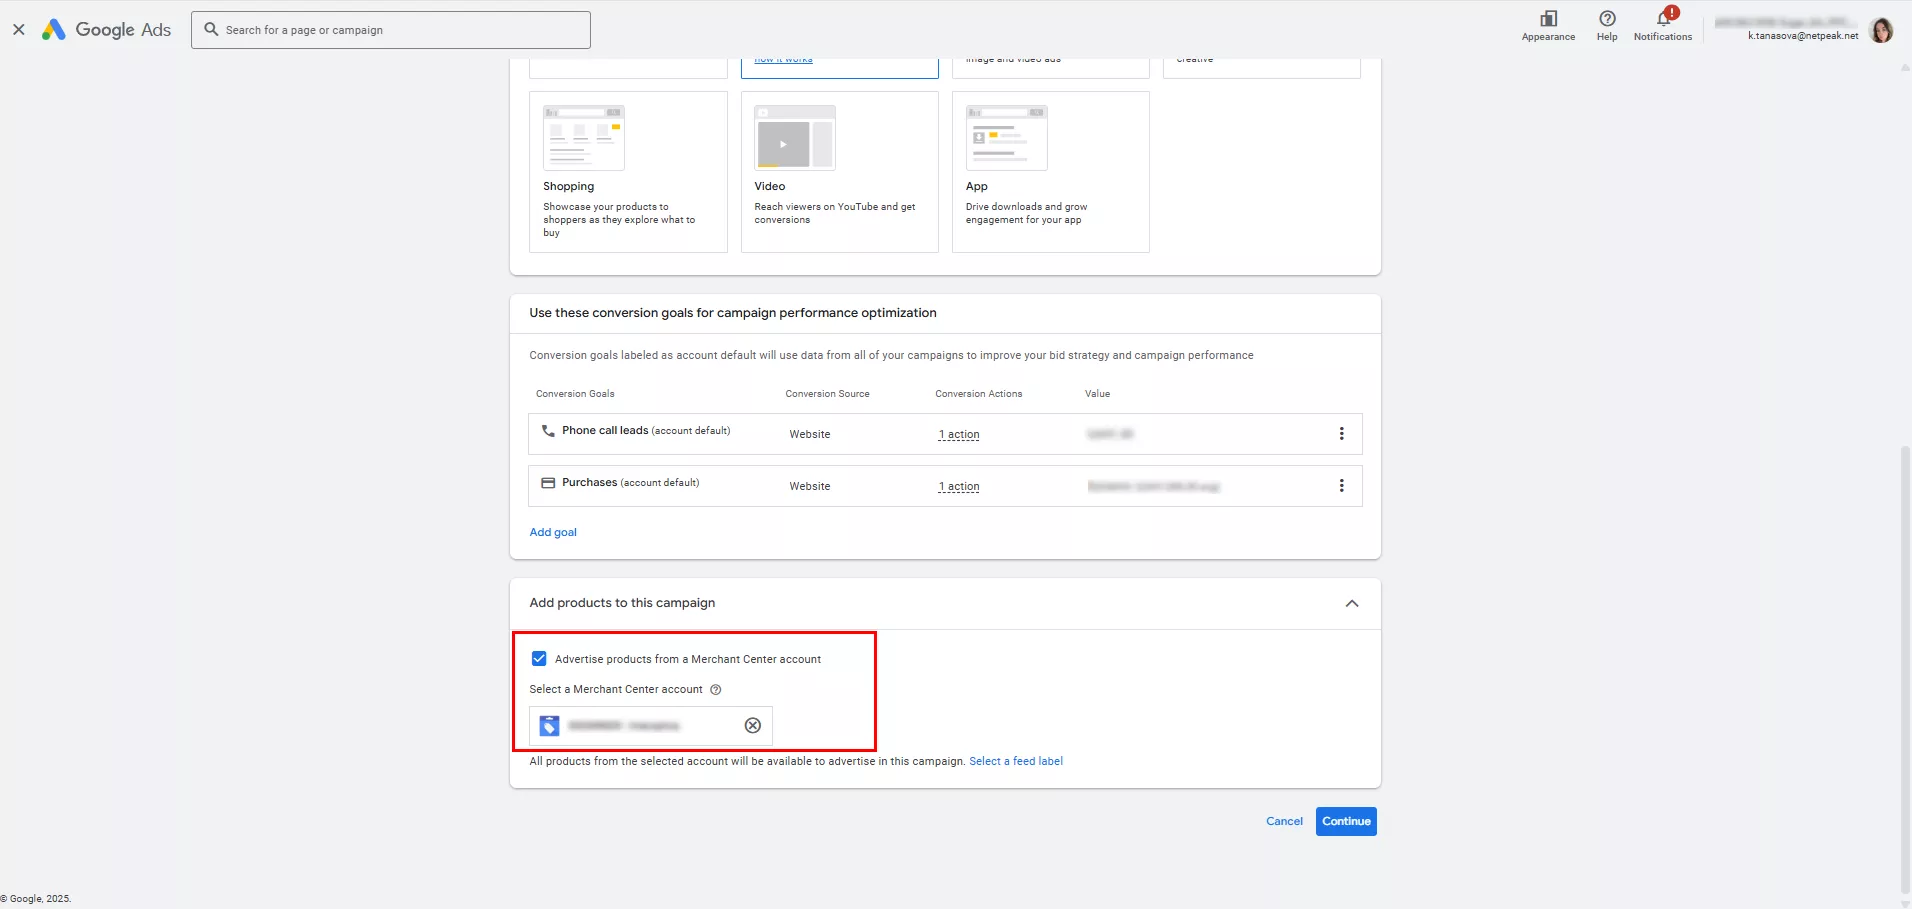Uncheck Advertise products from Merchant Center
The width and height of the screenshot is (1912, 909).
point(539,659)
